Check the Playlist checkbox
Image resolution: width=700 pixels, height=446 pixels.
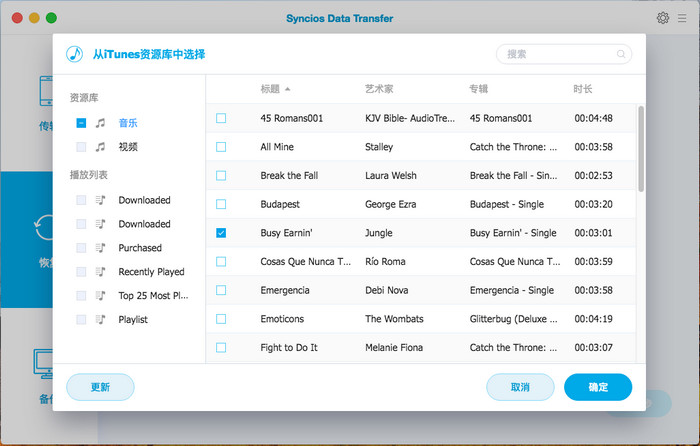point(81,319)
